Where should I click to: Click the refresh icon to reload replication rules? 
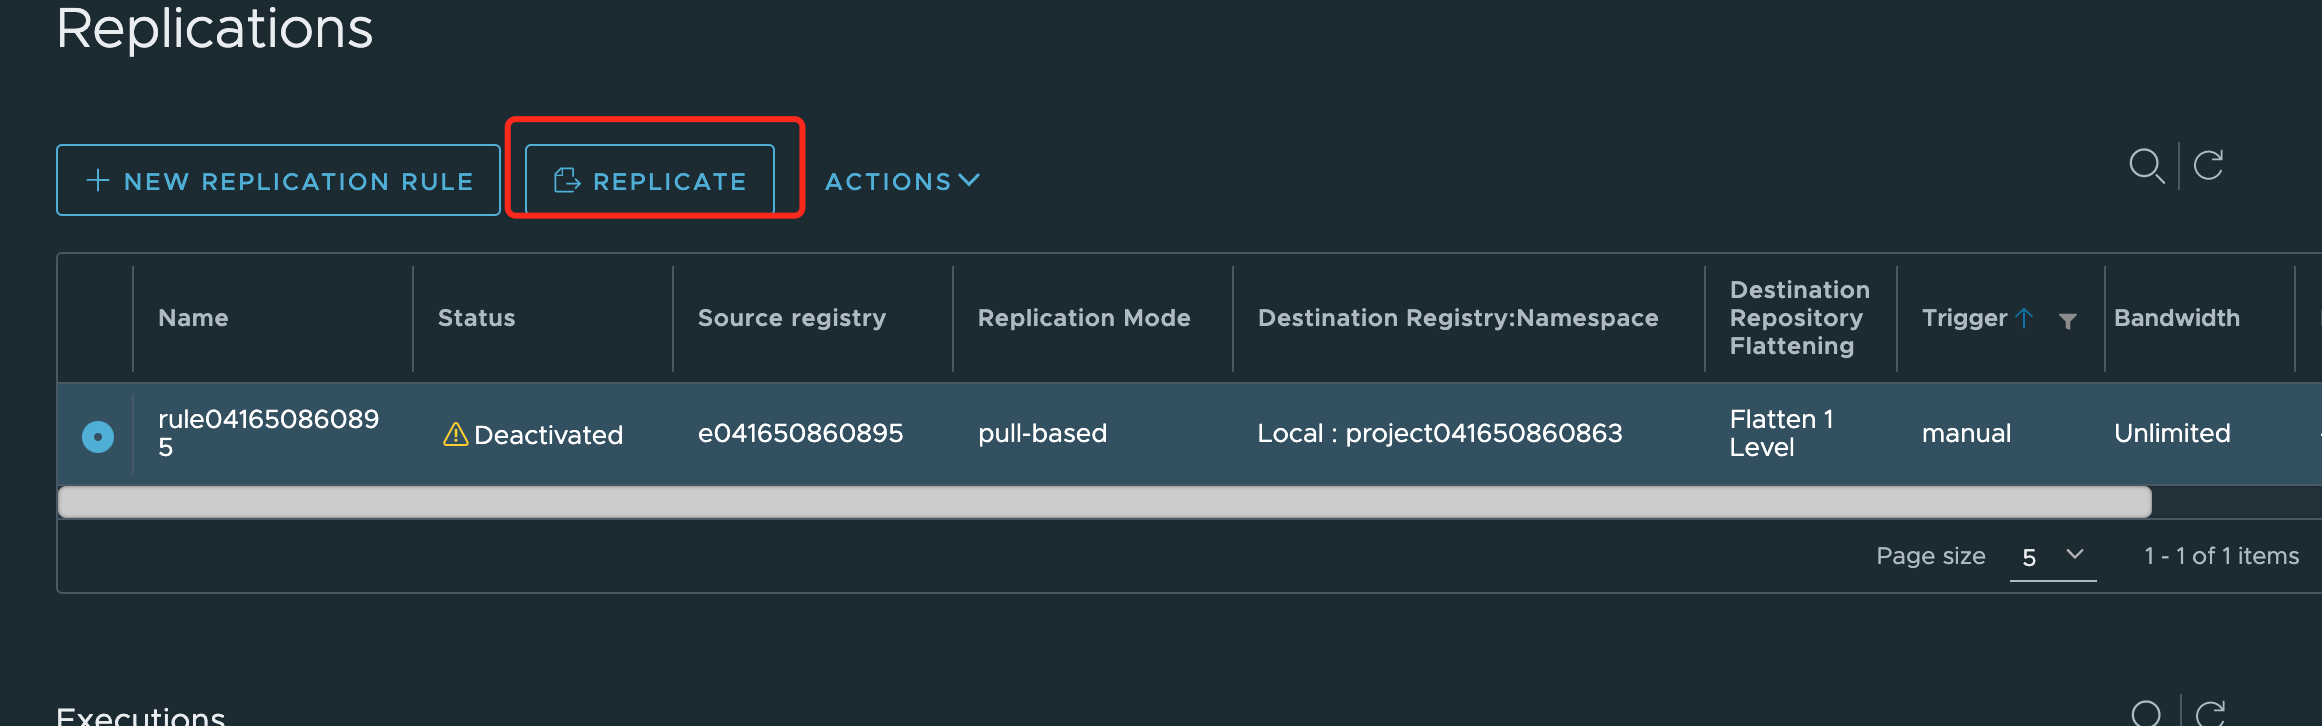click(x=2208, y=166)
